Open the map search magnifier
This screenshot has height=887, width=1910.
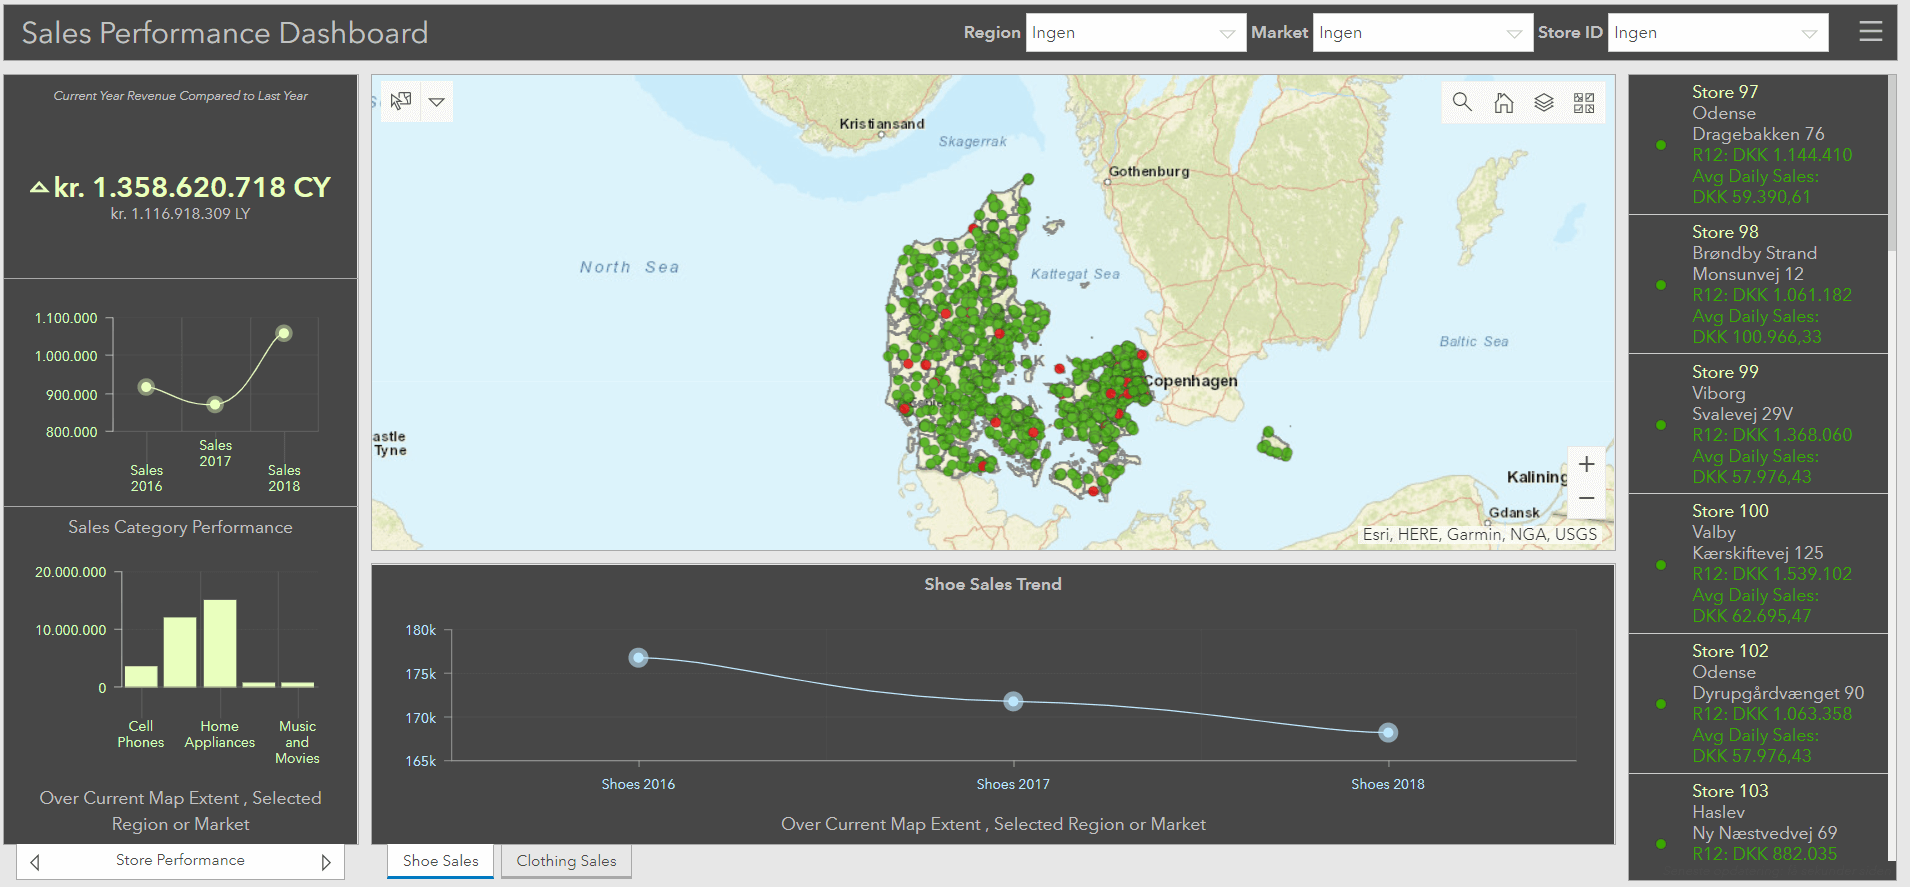click(1462, 102)
